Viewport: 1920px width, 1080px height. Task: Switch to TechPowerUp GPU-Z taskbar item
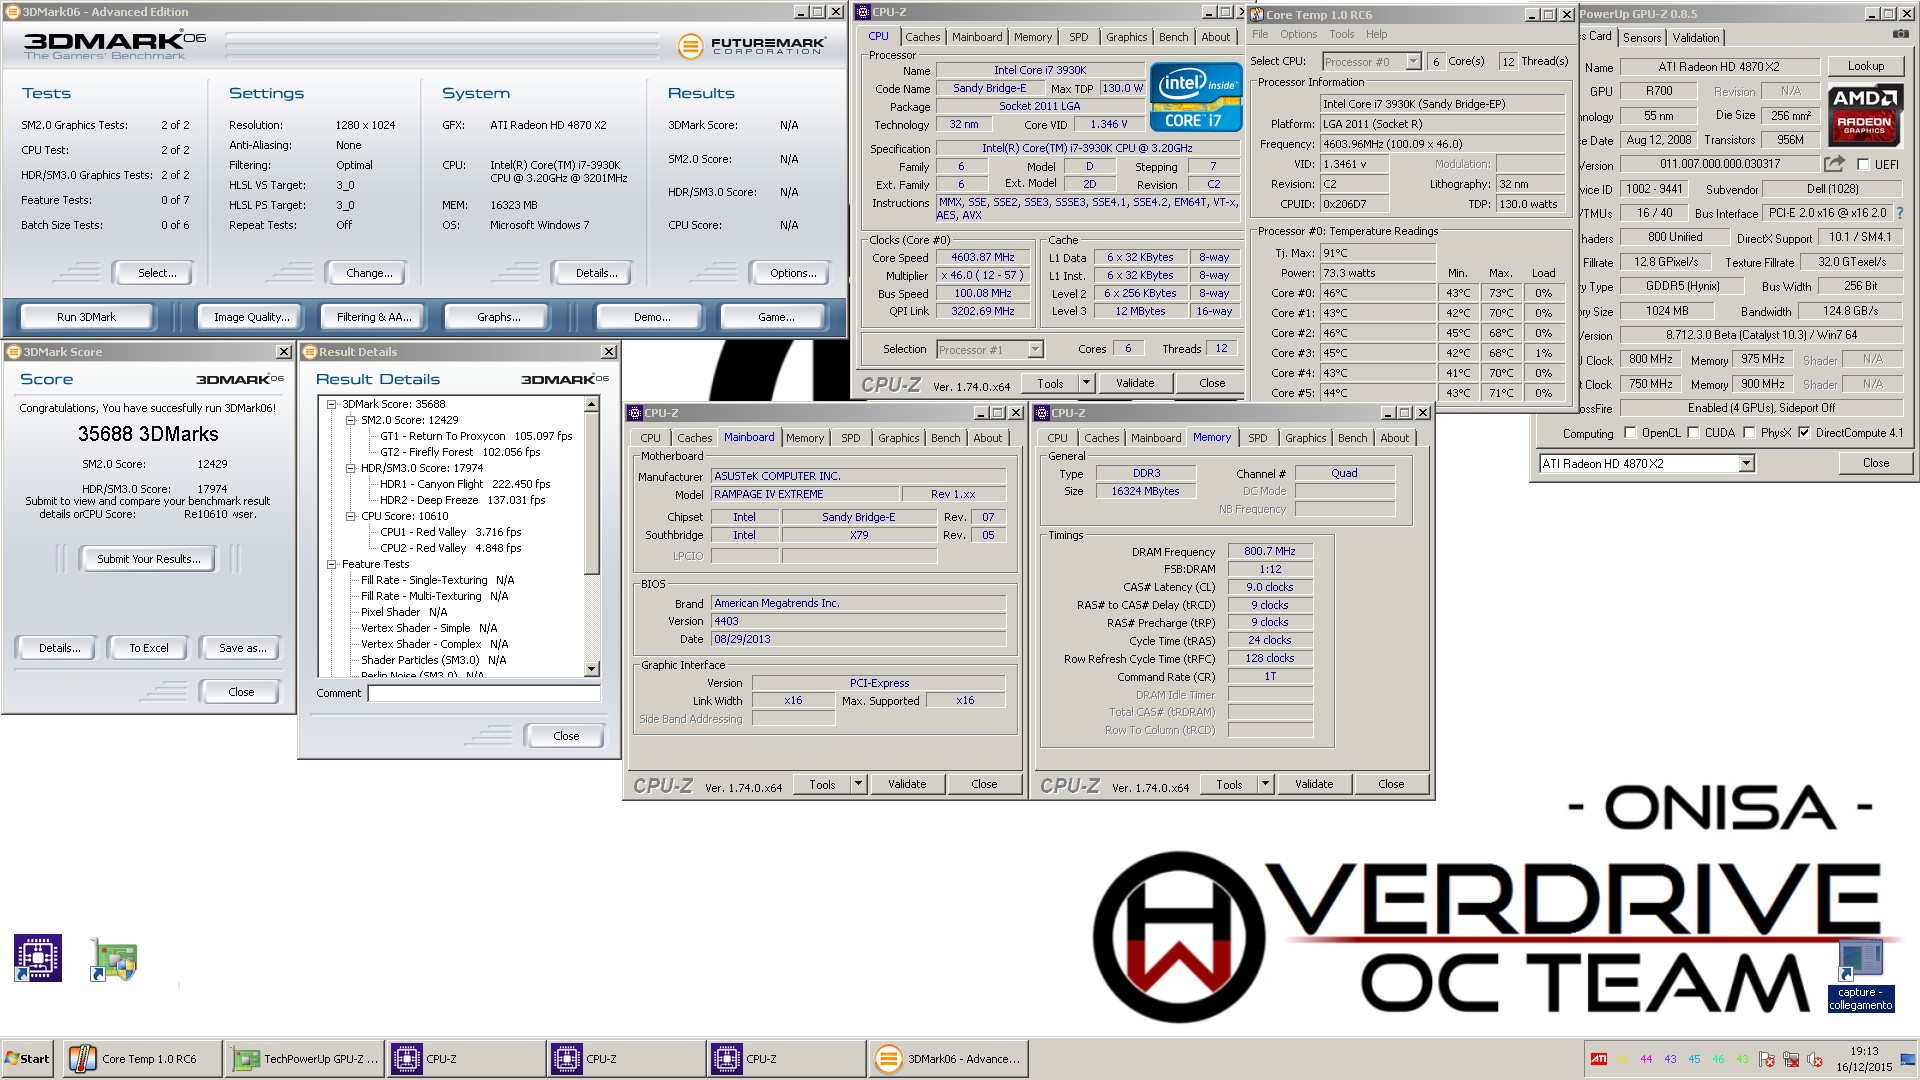[305, 1059]
